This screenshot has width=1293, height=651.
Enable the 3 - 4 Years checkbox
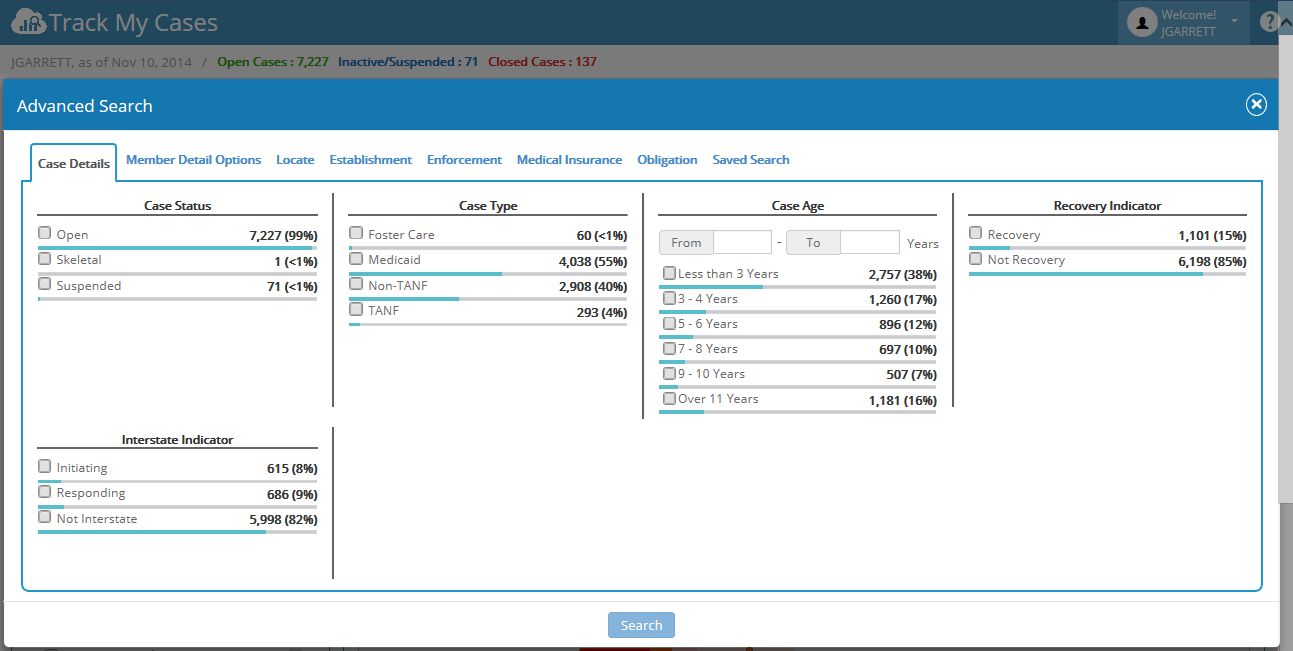[670, 297]
